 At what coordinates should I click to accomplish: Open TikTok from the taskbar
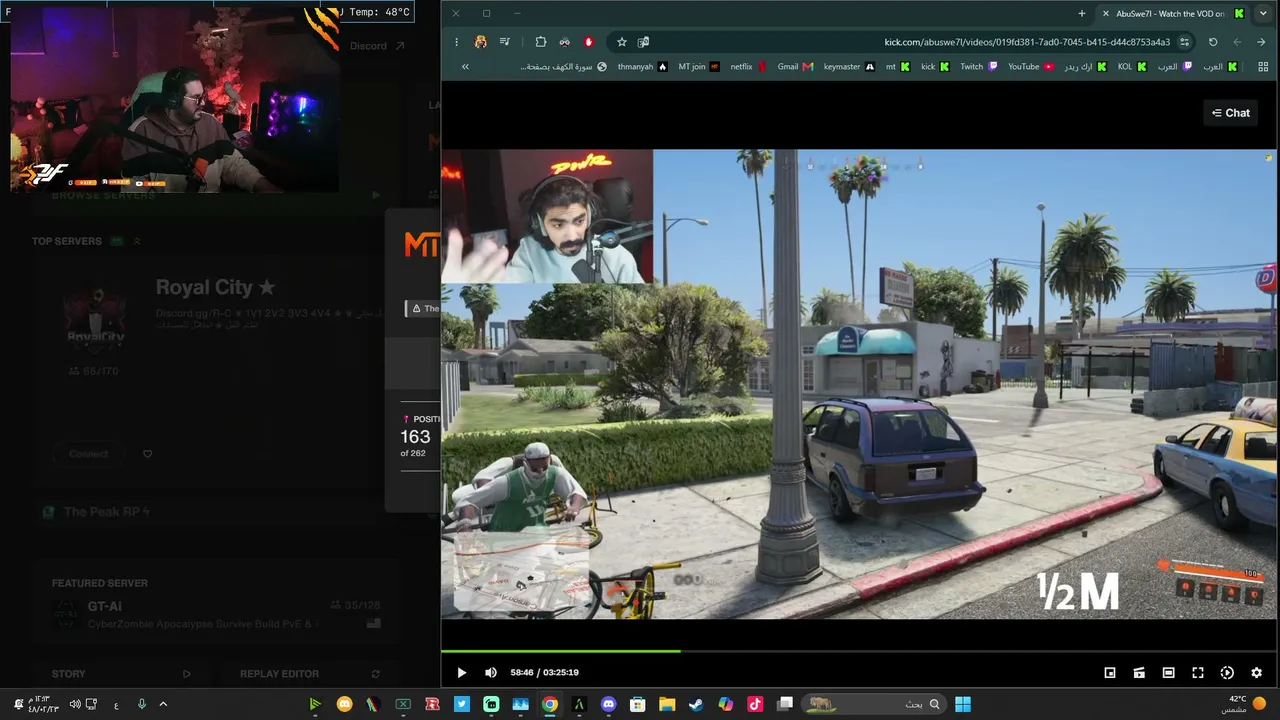[x=755, y=705]
